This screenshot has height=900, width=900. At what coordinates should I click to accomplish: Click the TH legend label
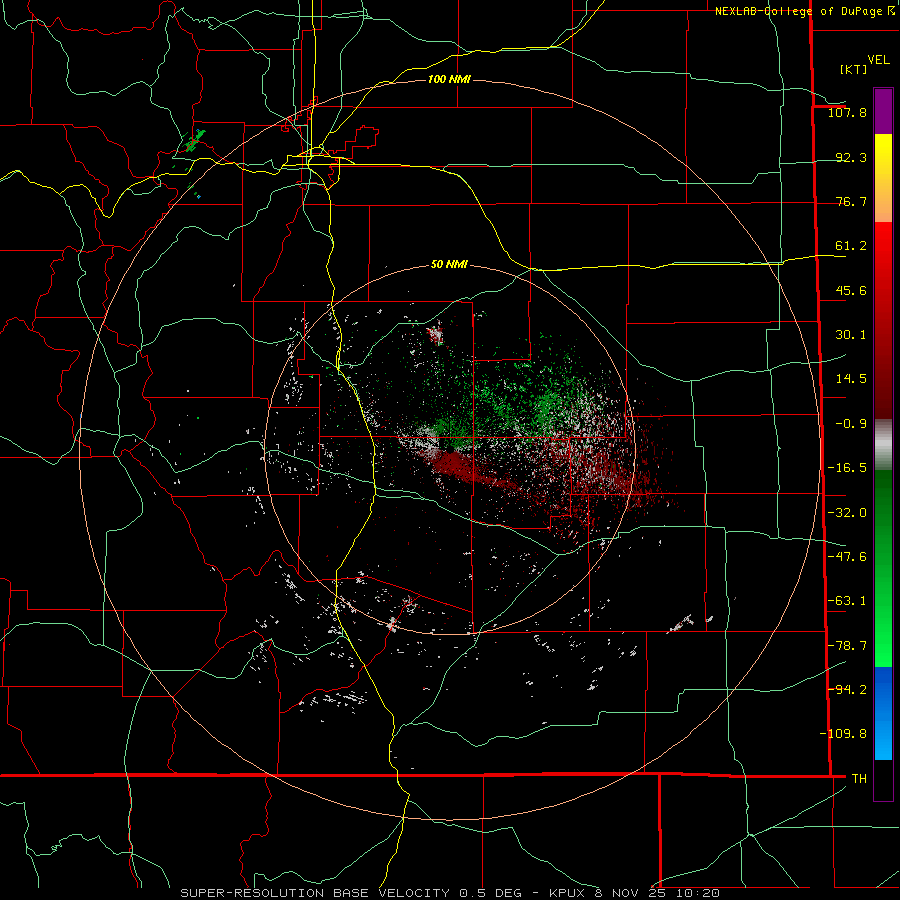859,778
